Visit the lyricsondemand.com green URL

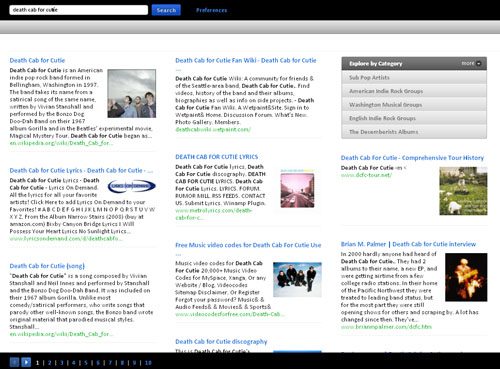pos(66,239)
